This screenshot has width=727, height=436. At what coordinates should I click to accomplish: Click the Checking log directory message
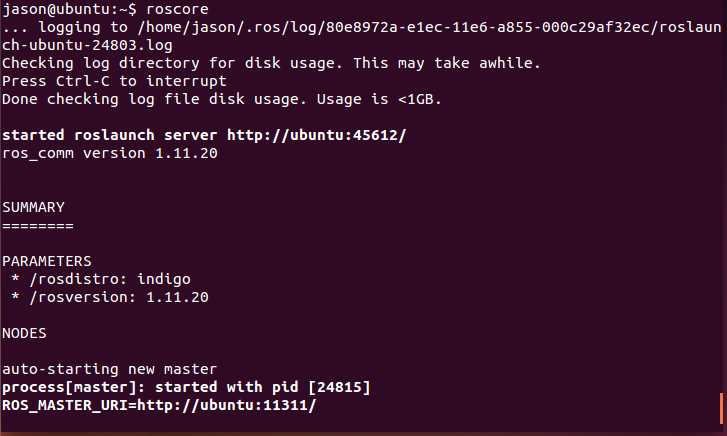click(x=270, y=63)
